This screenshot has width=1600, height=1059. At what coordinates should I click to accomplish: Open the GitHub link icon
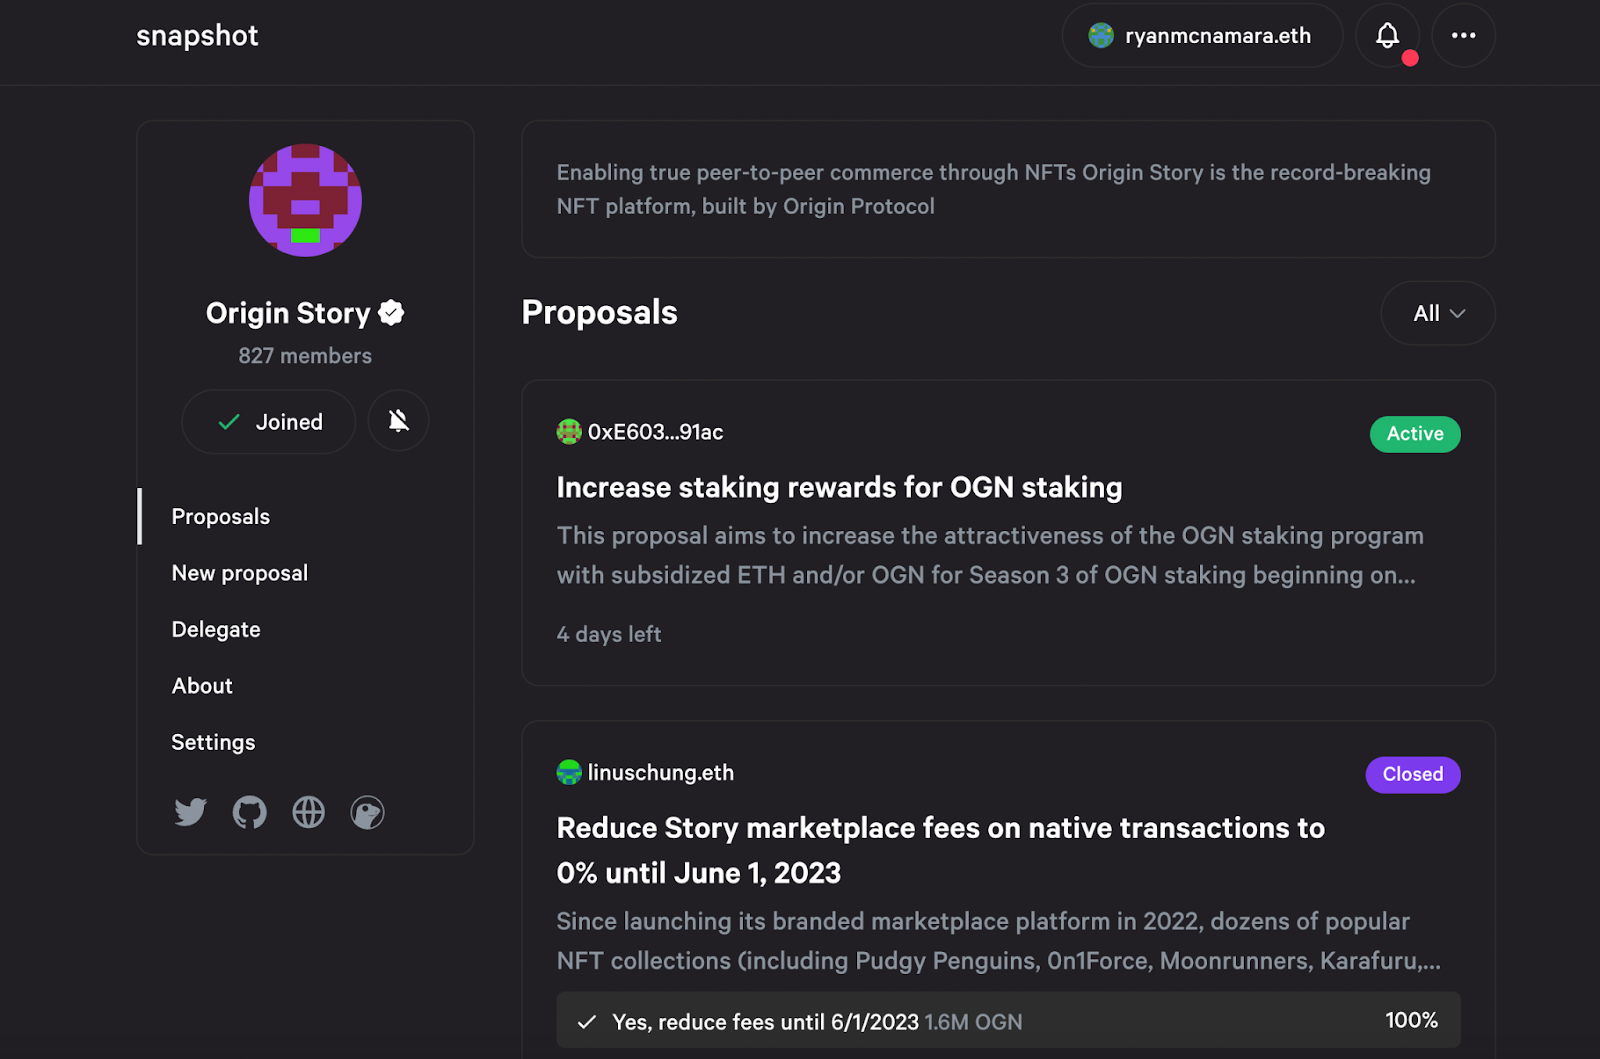click(x=250, y=812)
